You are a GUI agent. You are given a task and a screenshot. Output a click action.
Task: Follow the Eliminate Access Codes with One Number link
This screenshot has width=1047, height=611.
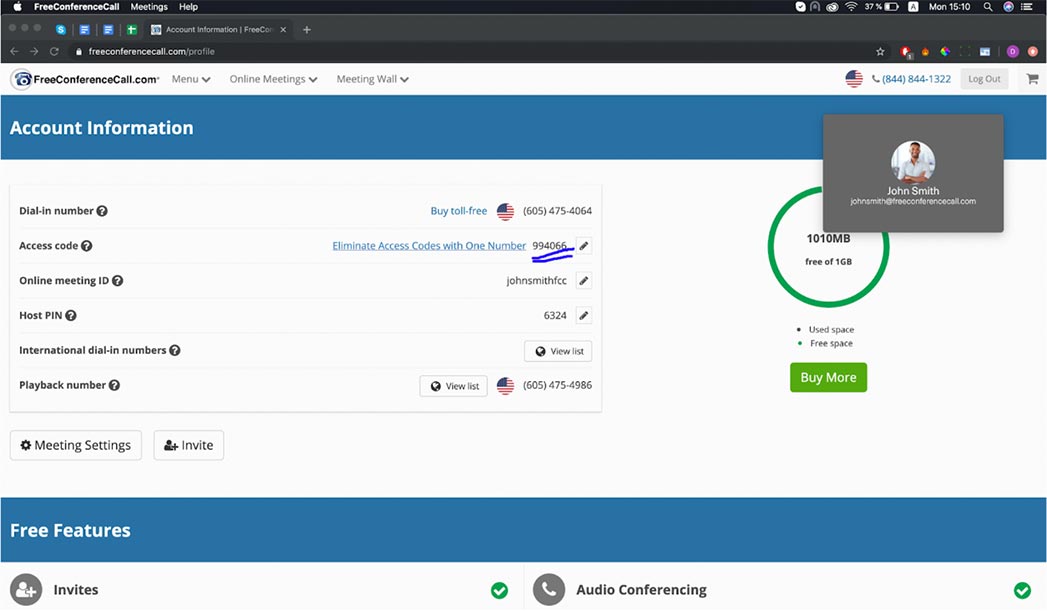click(429, 246)
